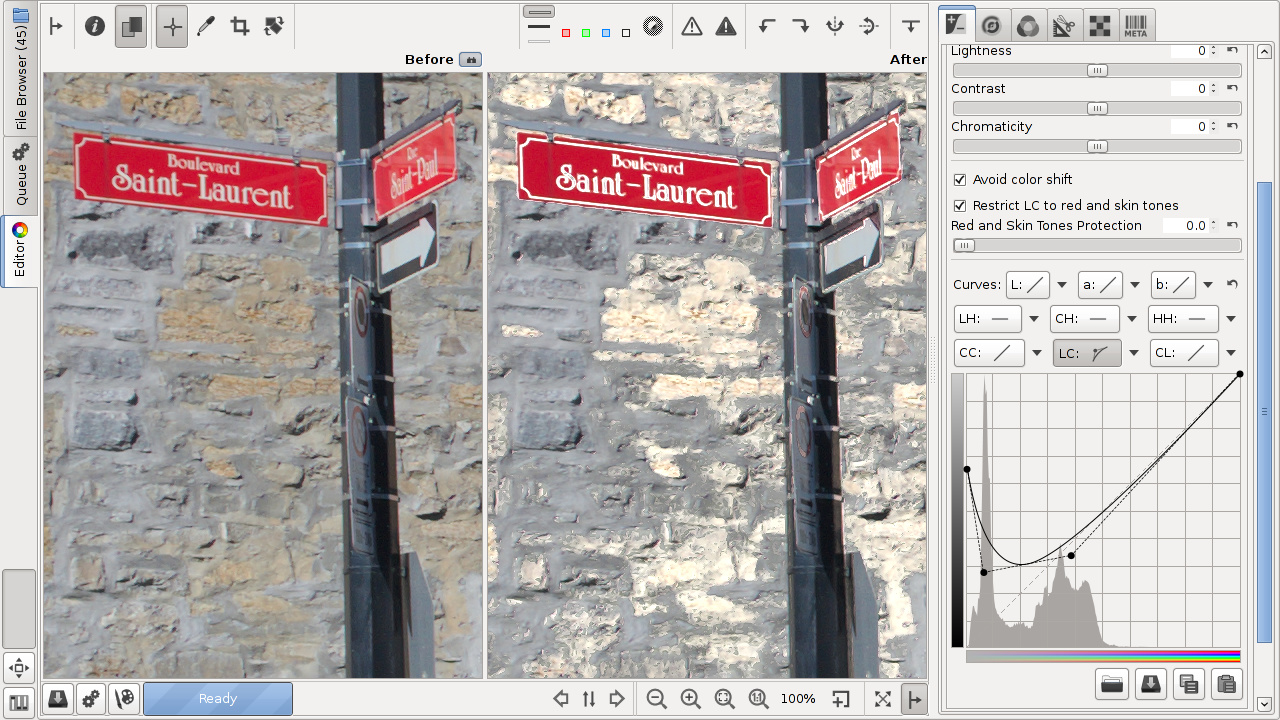The width and height of the screenshot is (1280, 720).
Task: Flip the image horizontally
Action: (x=835, y=27)
